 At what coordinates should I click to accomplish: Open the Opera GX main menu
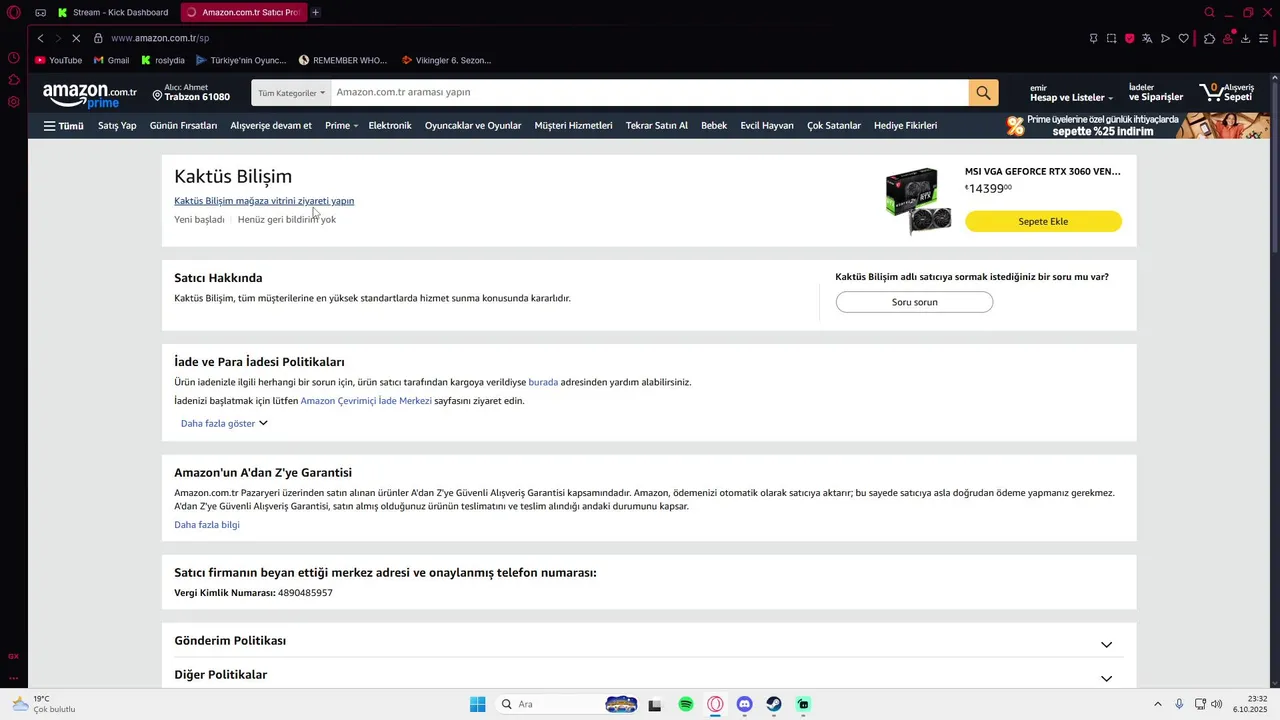point(14,13)
